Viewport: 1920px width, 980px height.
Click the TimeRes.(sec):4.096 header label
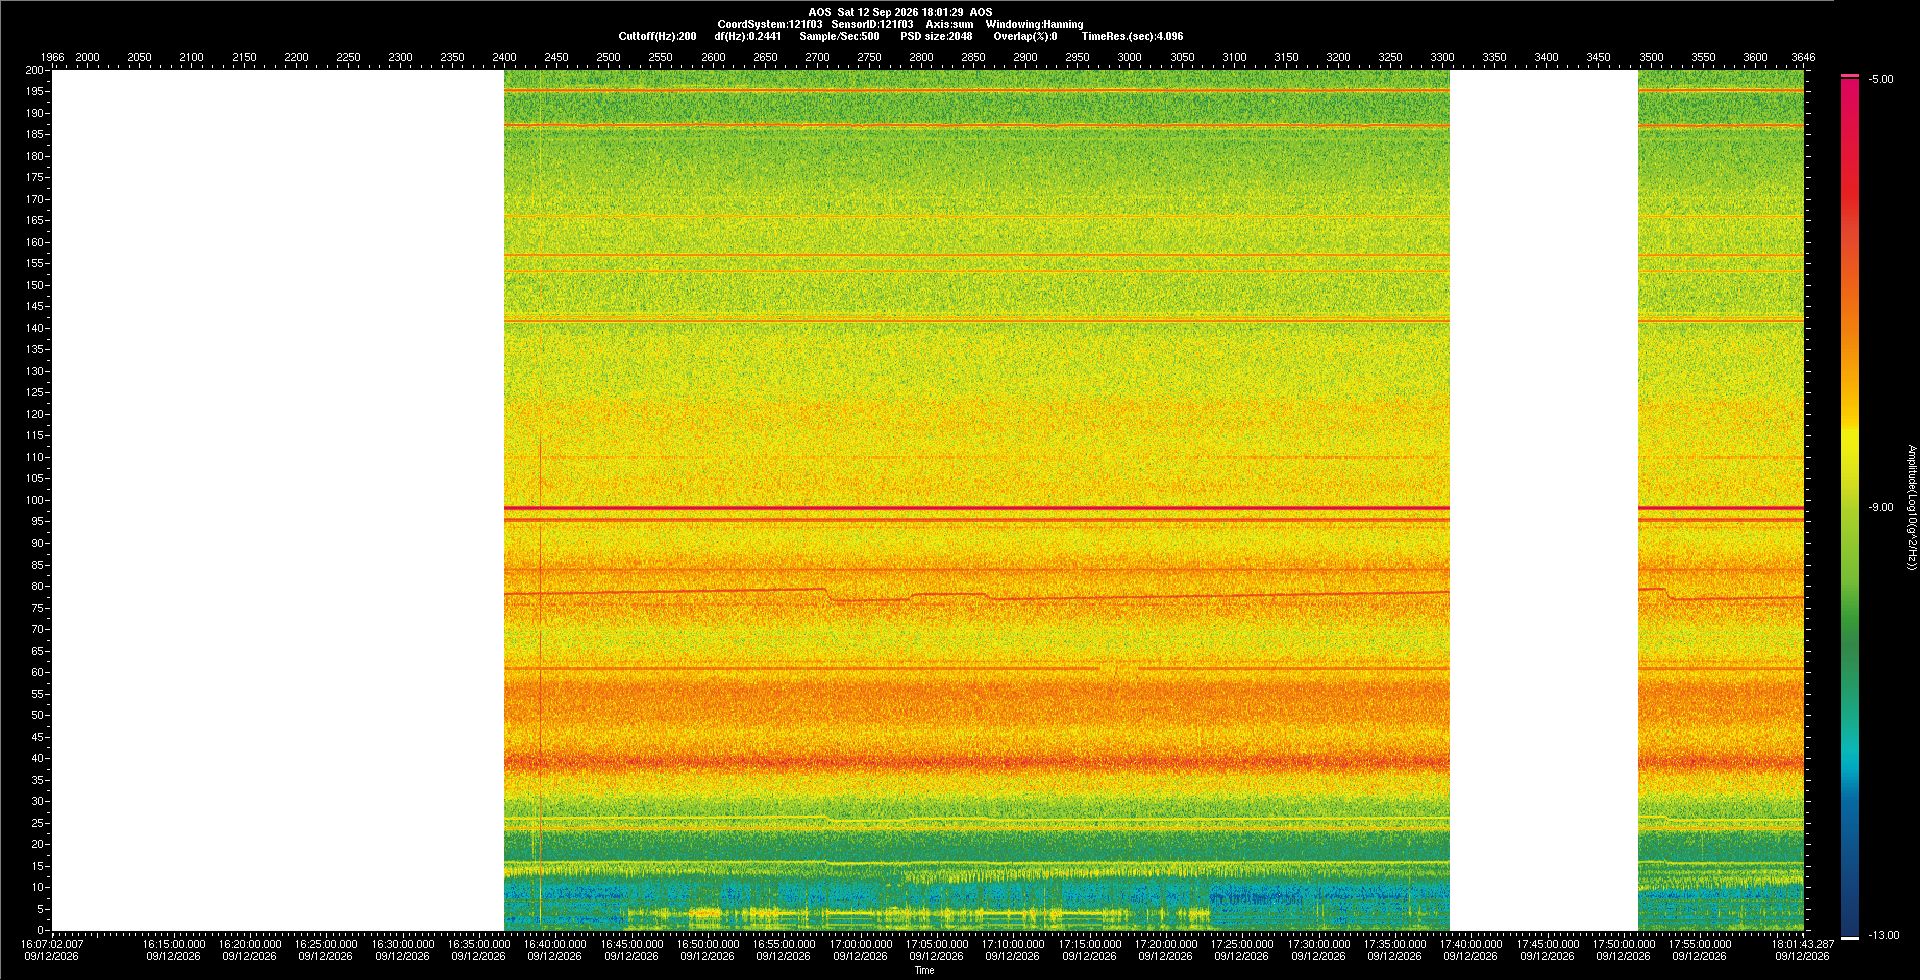tap(1132, 36)
